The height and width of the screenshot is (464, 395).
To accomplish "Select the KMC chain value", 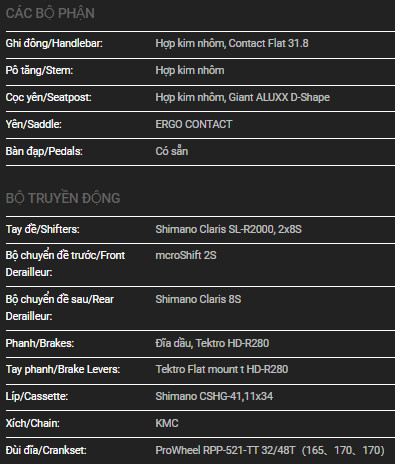I will (x=167, y=423).
